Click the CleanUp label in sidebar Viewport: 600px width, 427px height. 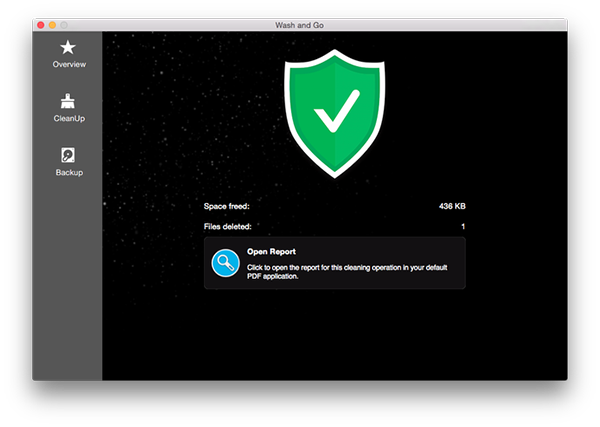tap(69, 119)
